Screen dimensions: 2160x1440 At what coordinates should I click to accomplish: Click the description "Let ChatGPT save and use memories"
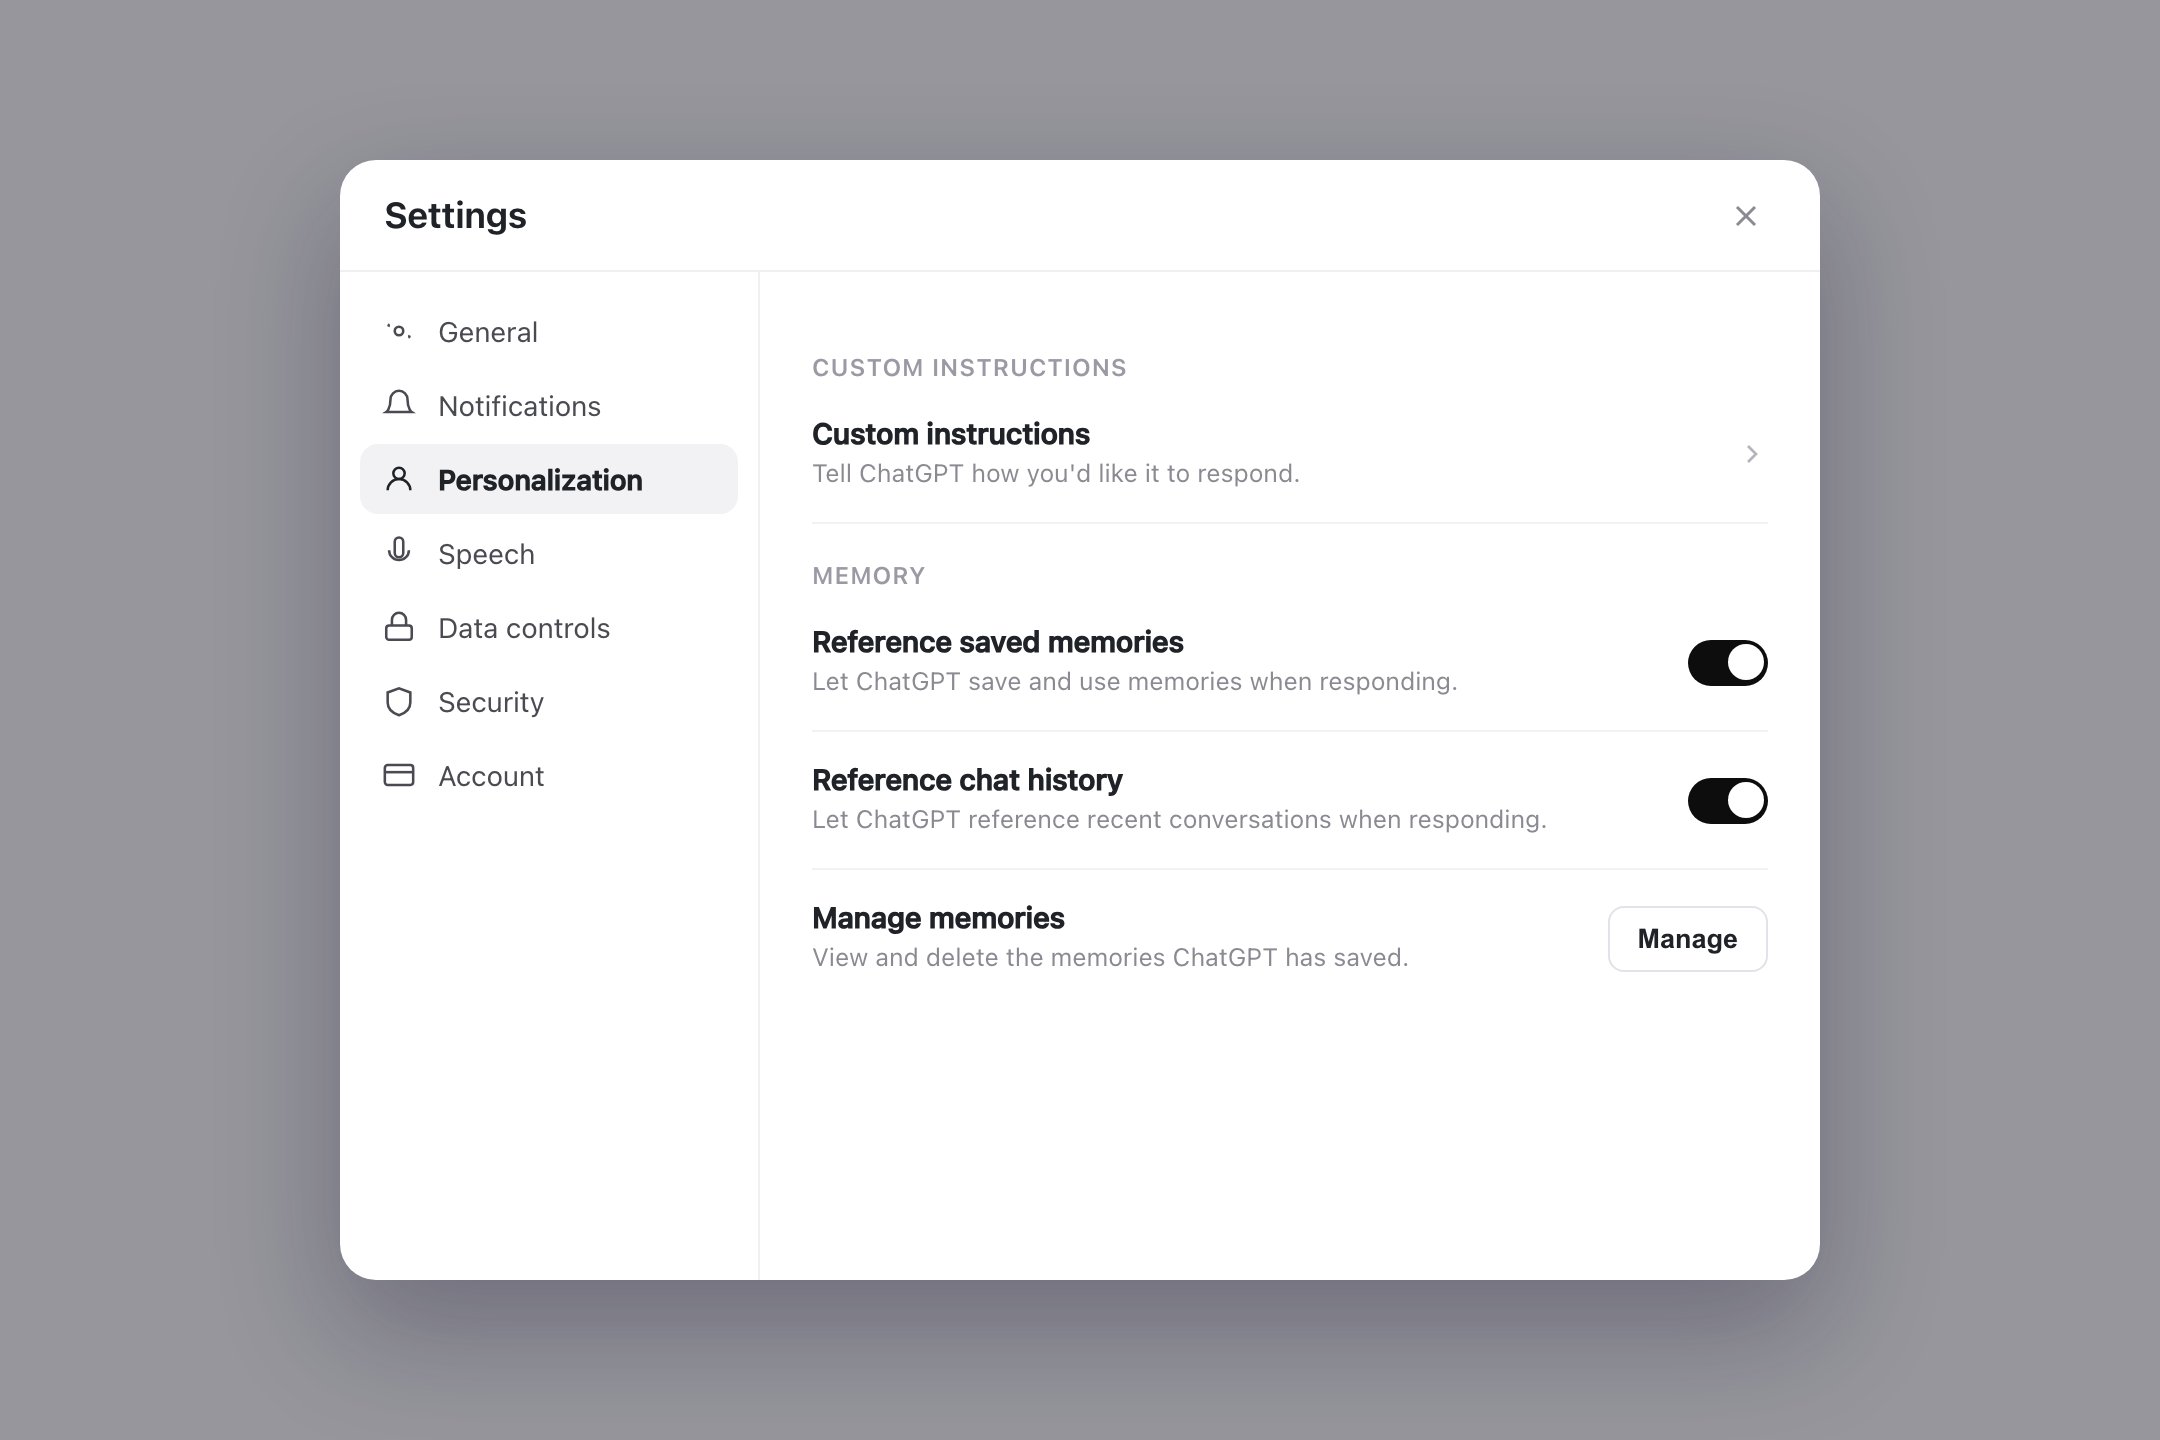point(1134,682)
